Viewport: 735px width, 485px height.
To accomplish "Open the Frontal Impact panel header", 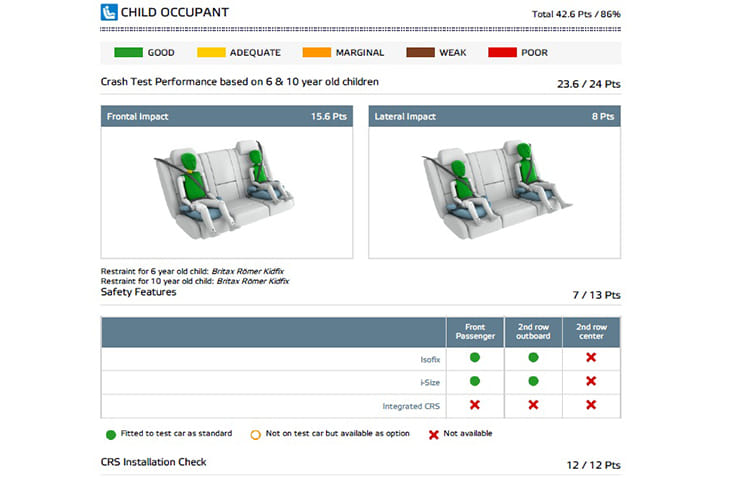I will click(x=226, y=117).
